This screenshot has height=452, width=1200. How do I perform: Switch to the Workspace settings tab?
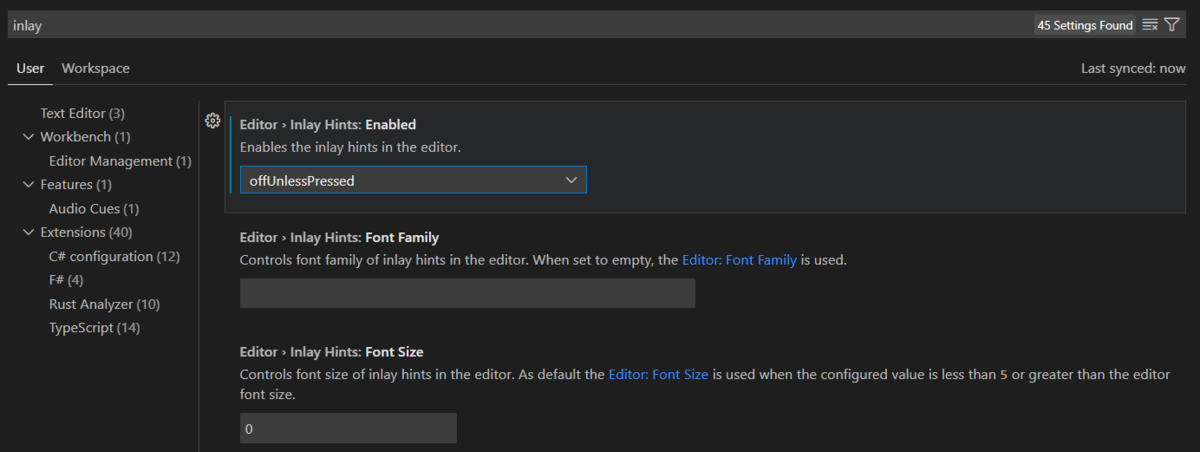[x=96, y=68]
